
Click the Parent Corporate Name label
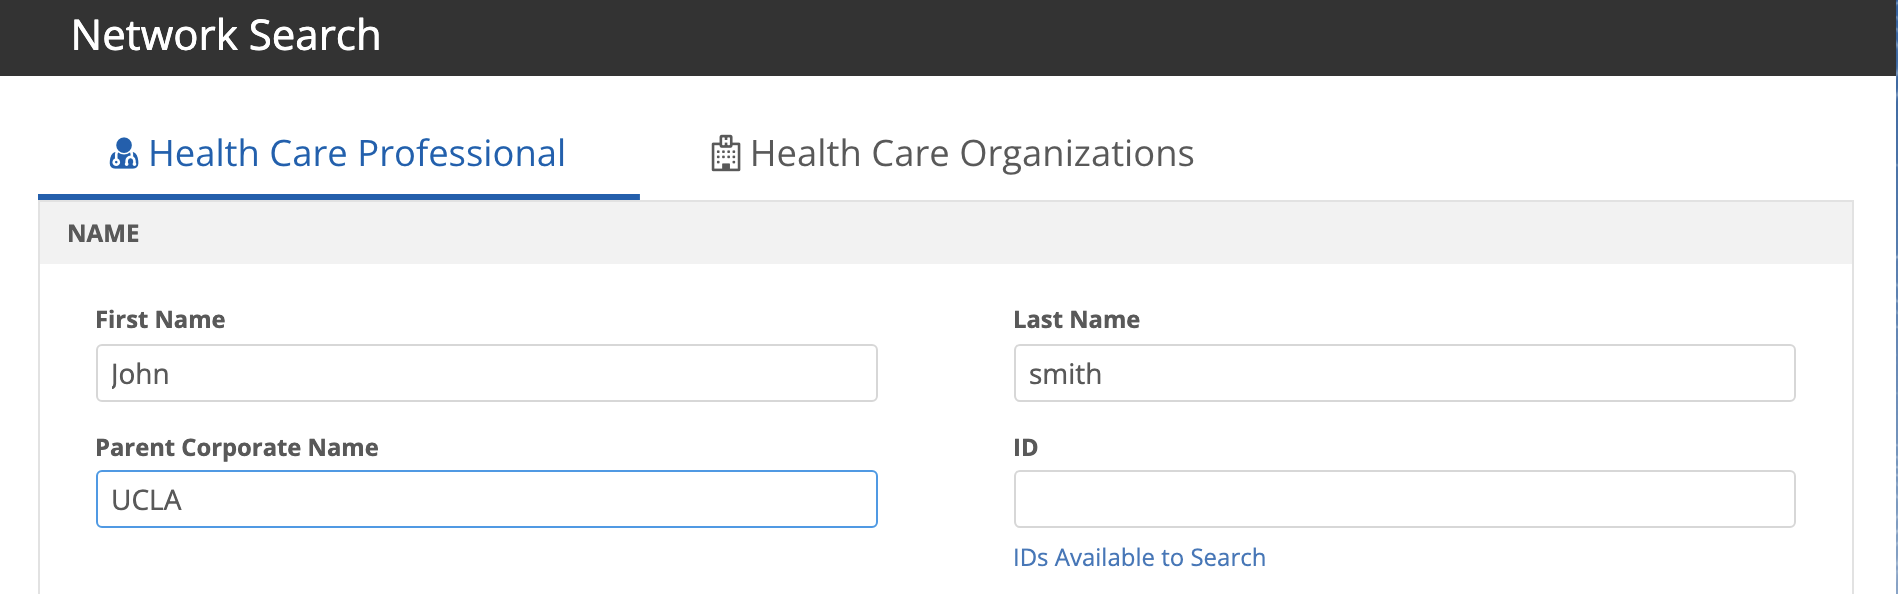[237, 448]
